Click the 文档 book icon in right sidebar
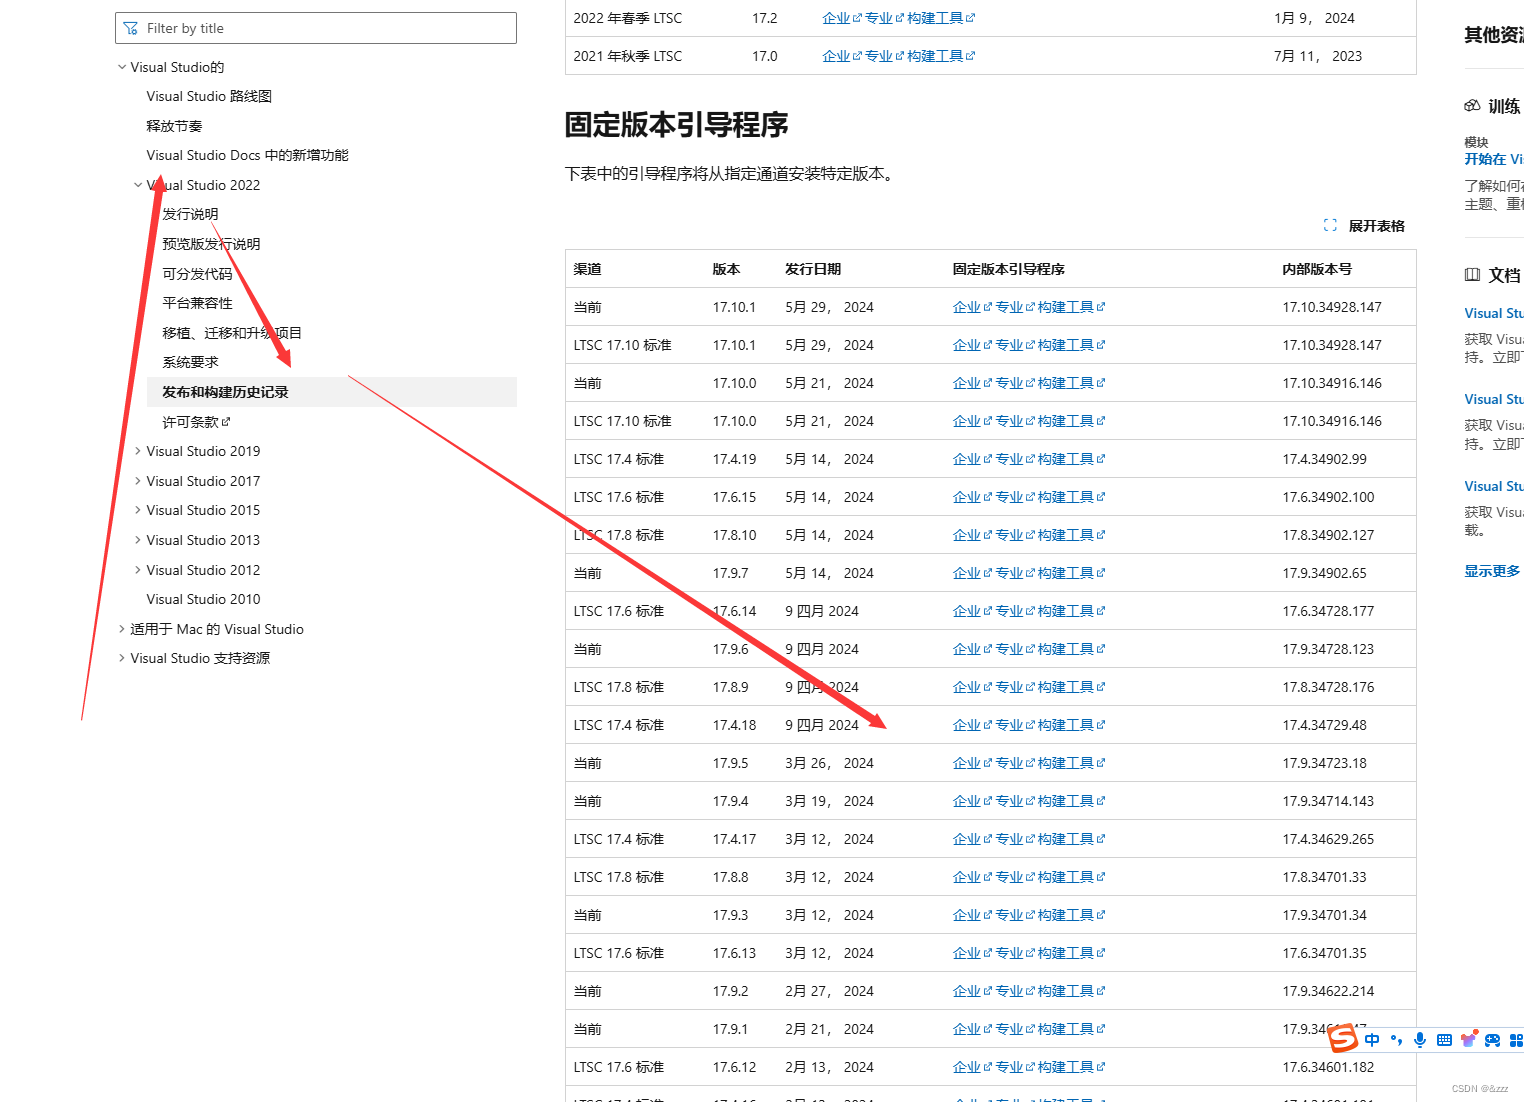 tap(1472, 275)
